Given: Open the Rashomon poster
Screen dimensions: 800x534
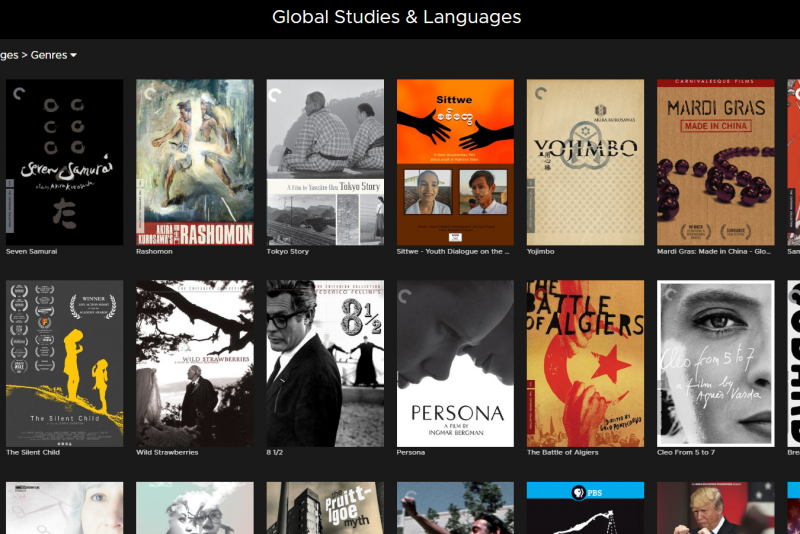Looking at the screenshot, I should [x=195, y=162].
